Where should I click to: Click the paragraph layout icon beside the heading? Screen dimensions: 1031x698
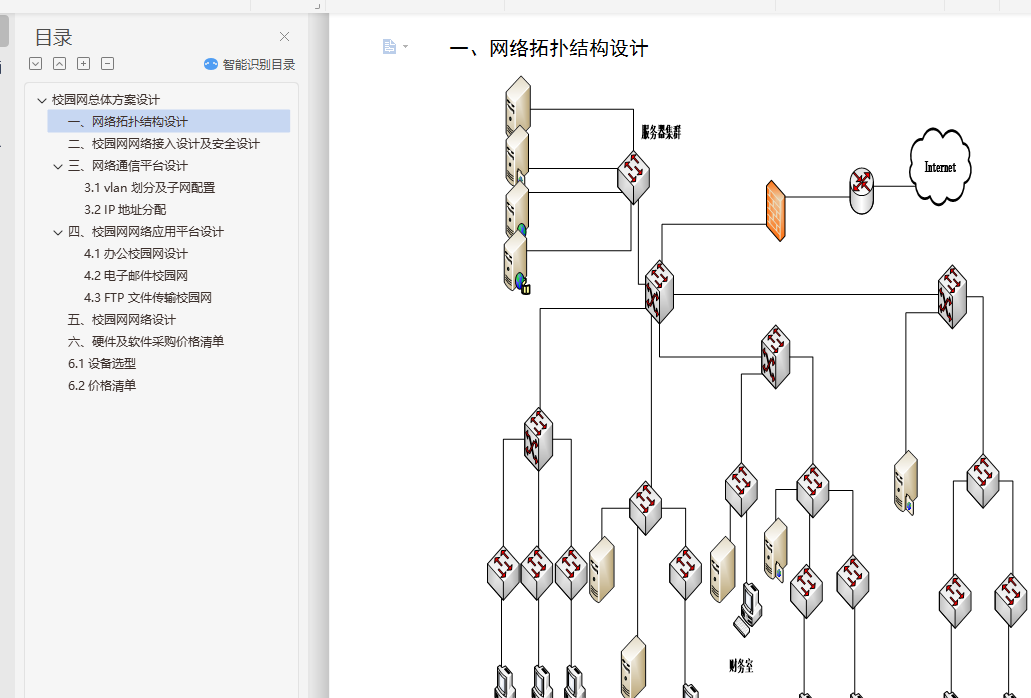pyautogui.click(x=389, y=47)
